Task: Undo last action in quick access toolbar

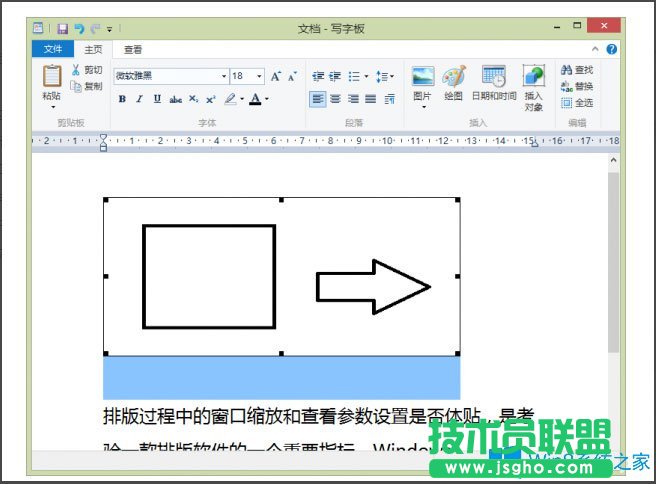Action: click(x=79, y=28)
